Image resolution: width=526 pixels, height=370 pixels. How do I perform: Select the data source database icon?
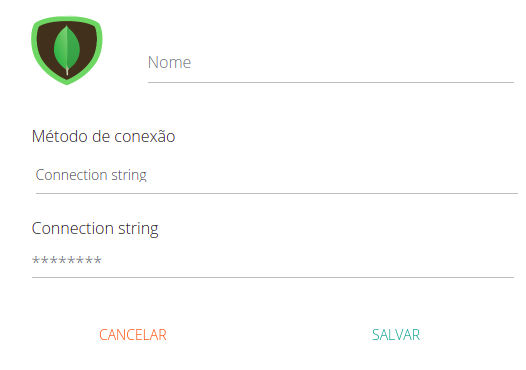click(67, 50)
